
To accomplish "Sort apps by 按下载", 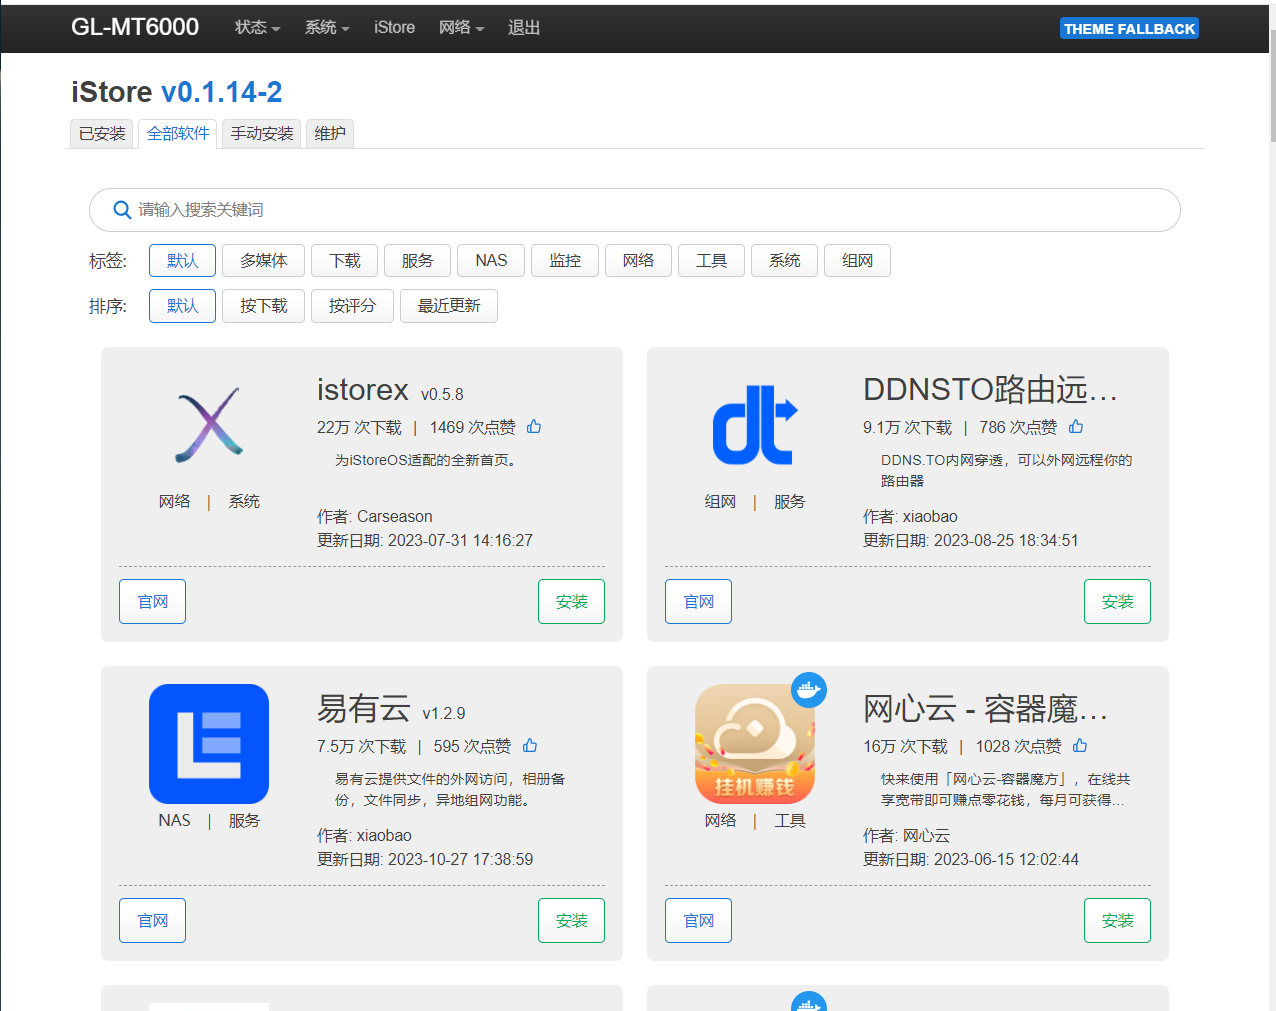I will 263,306.
